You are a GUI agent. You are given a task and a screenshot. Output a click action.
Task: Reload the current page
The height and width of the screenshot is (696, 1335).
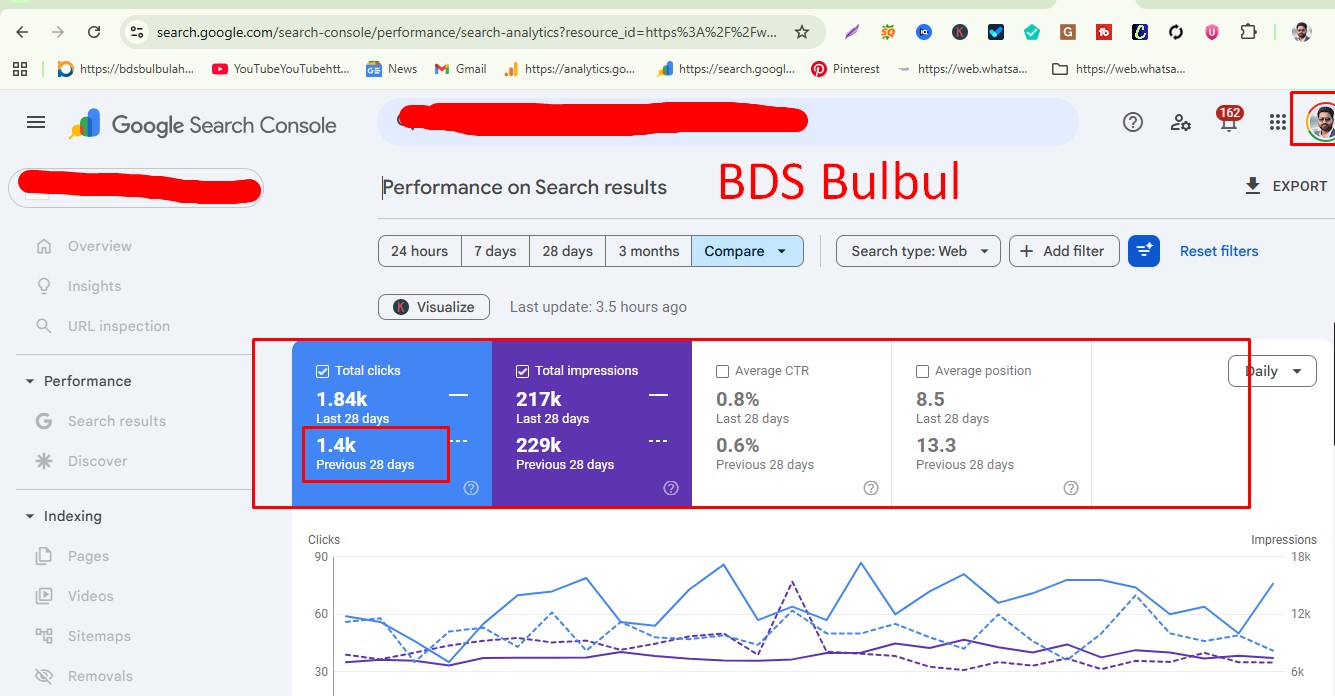(94, 32)
